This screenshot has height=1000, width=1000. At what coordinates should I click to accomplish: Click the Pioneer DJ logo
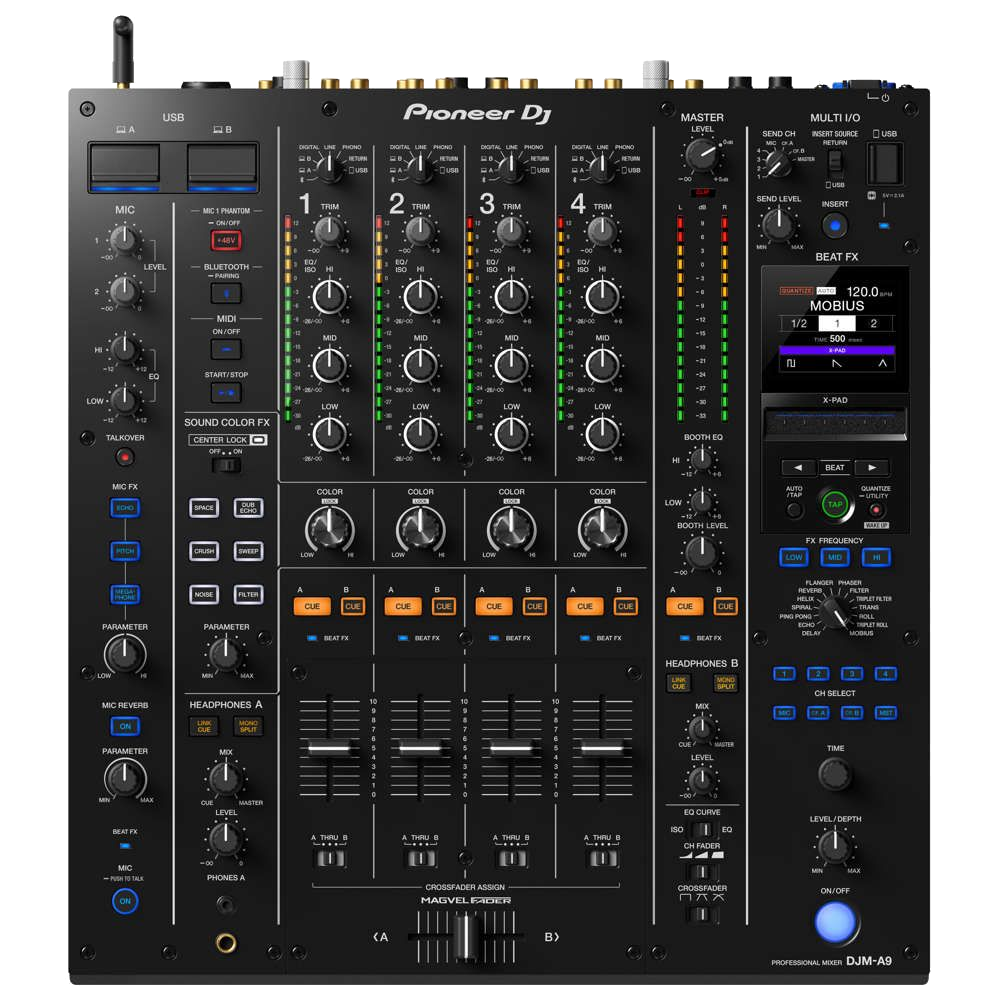(x=478, y=114)
